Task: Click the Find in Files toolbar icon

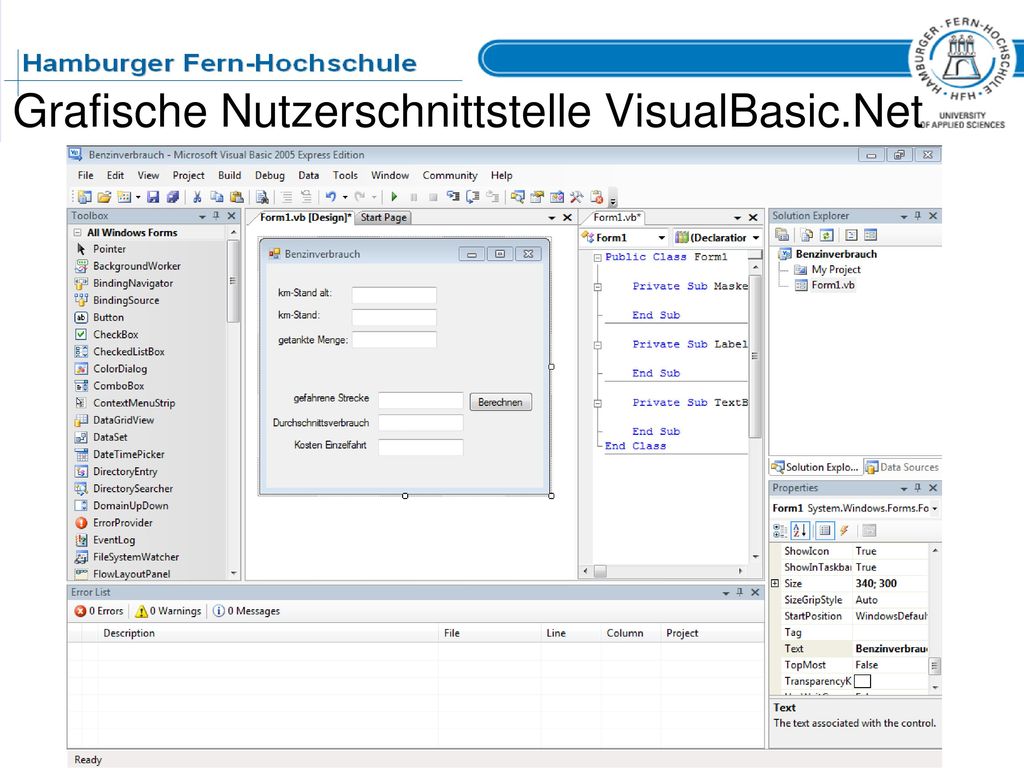Action: (262, 197)
